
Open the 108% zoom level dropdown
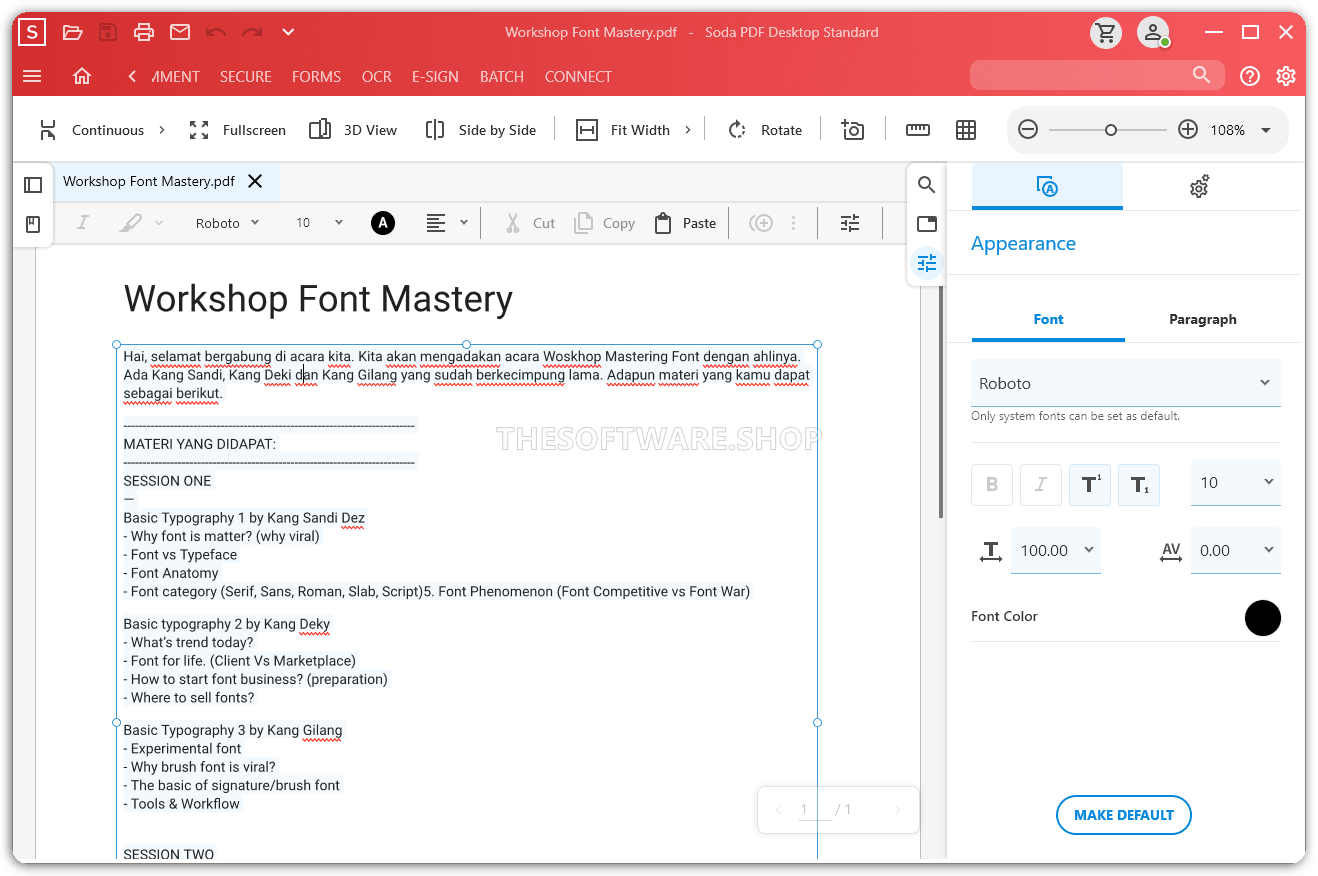(1265, 130)
